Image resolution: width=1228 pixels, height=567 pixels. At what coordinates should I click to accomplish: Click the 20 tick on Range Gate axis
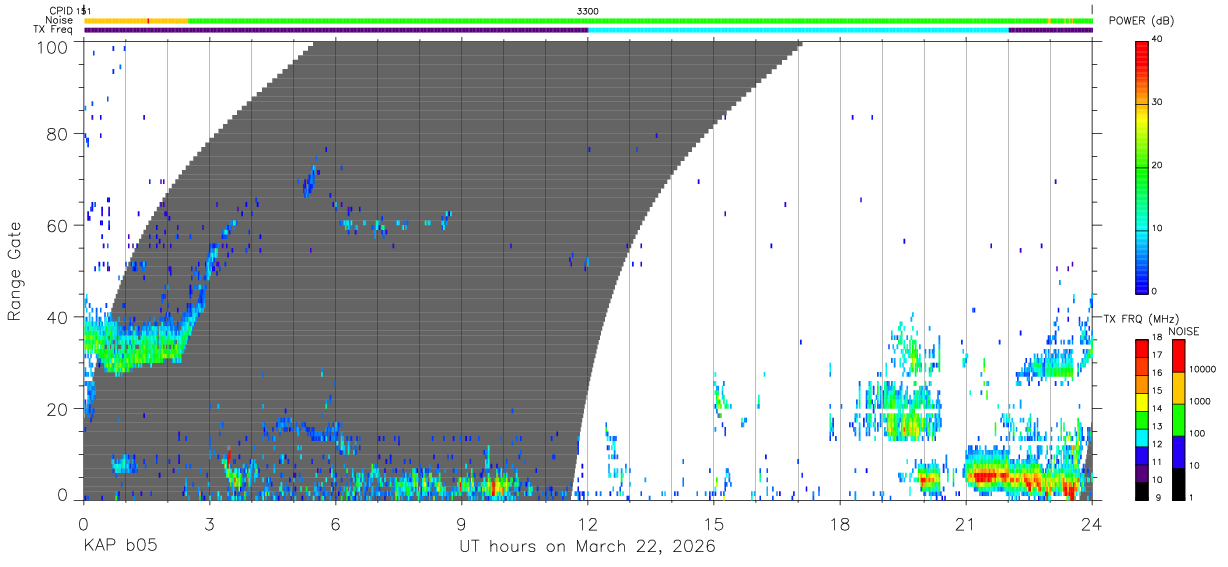(x=59, y=408)
